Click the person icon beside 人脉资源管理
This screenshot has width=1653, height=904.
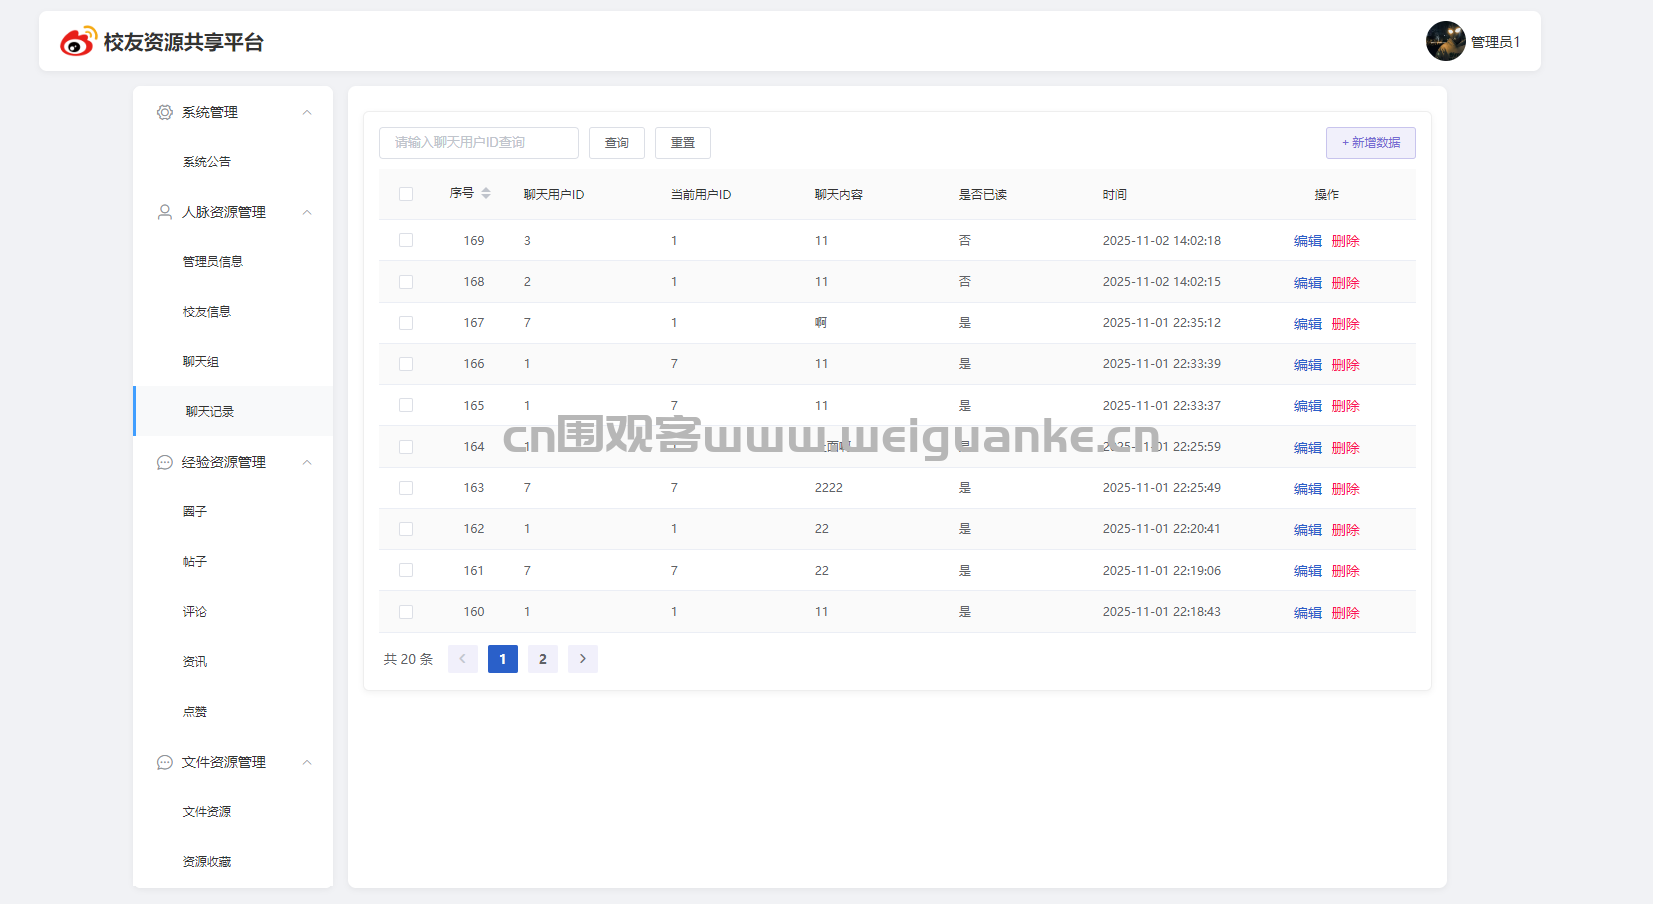pos(165,212)
